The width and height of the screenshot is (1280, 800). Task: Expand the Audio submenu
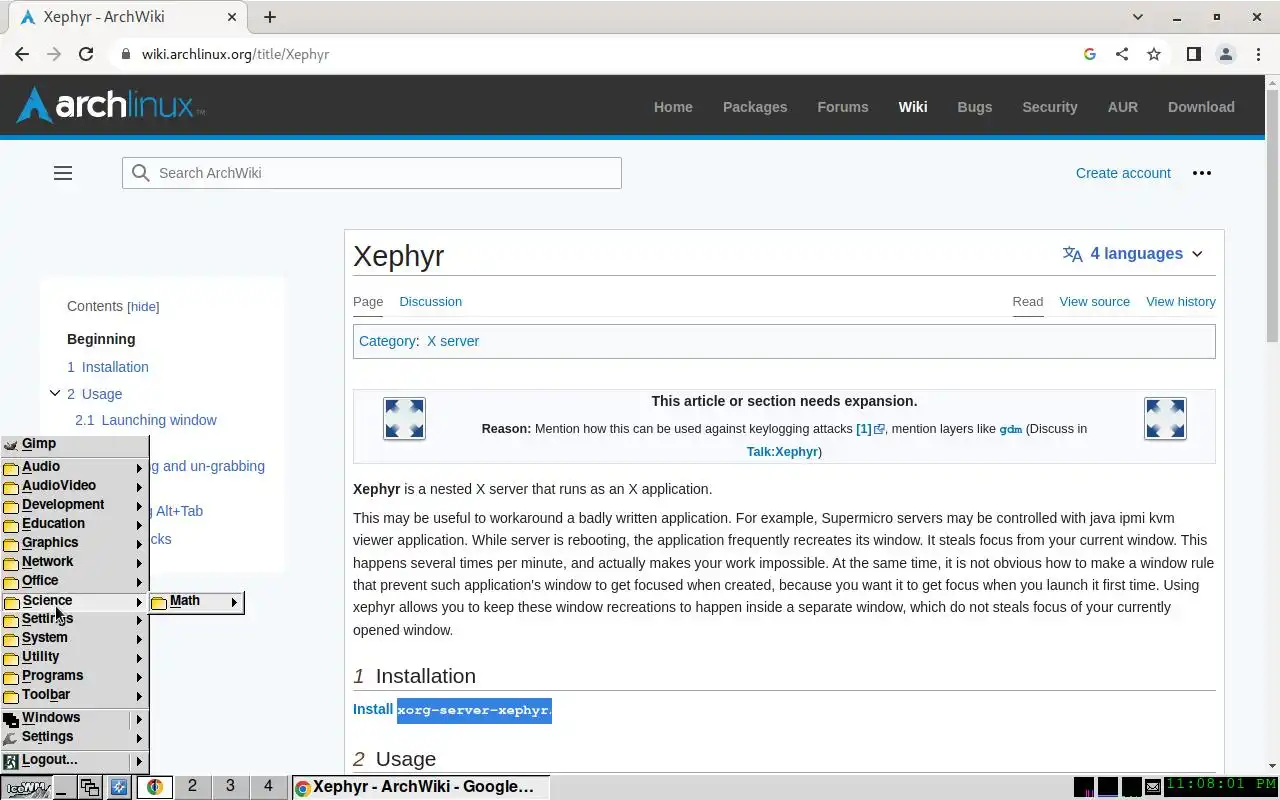click(74, 467)
